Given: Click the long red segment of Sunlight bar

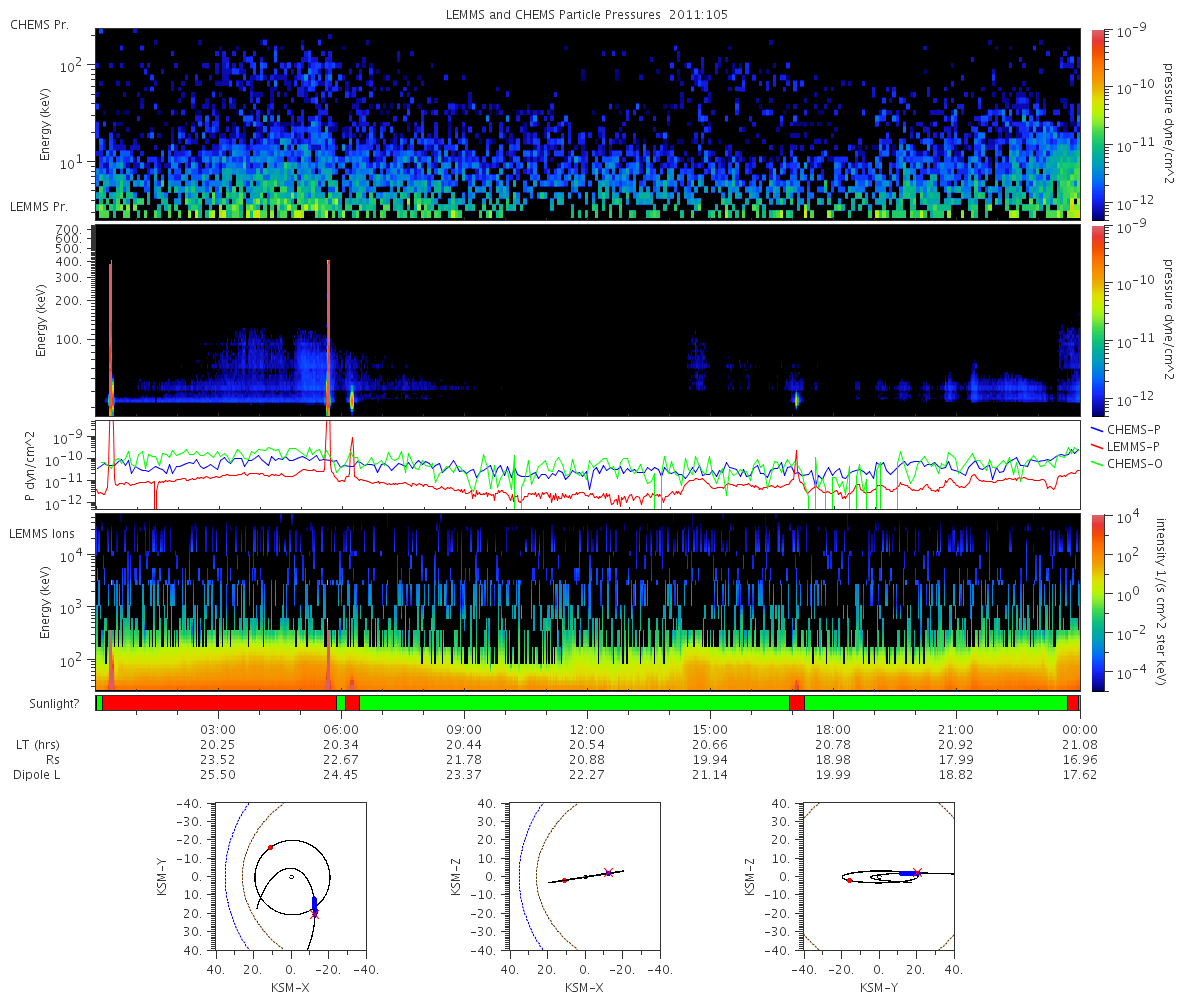Looking at the screenshot, I should point(219,703).
